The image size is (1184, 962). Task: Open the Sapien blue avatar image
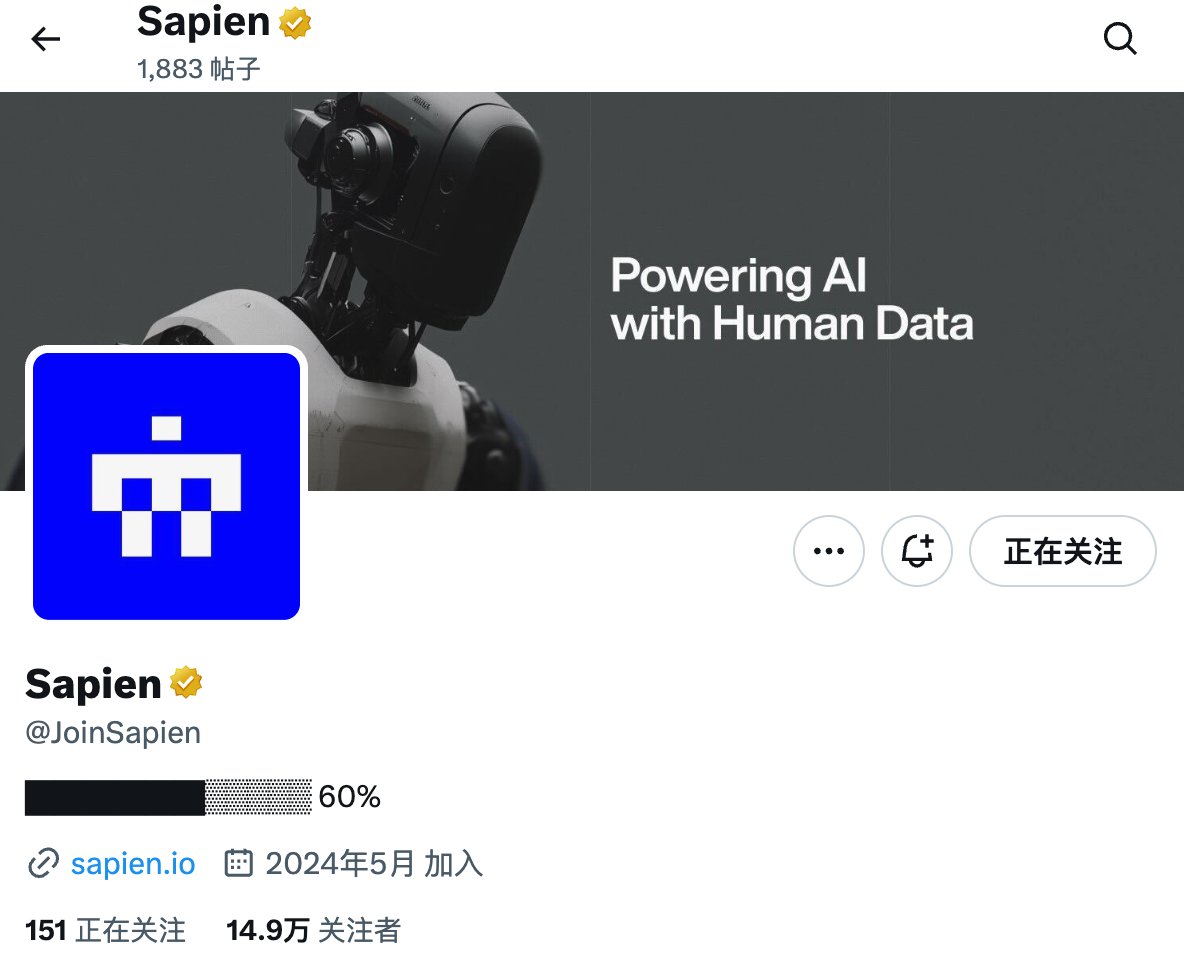[167, 486]
